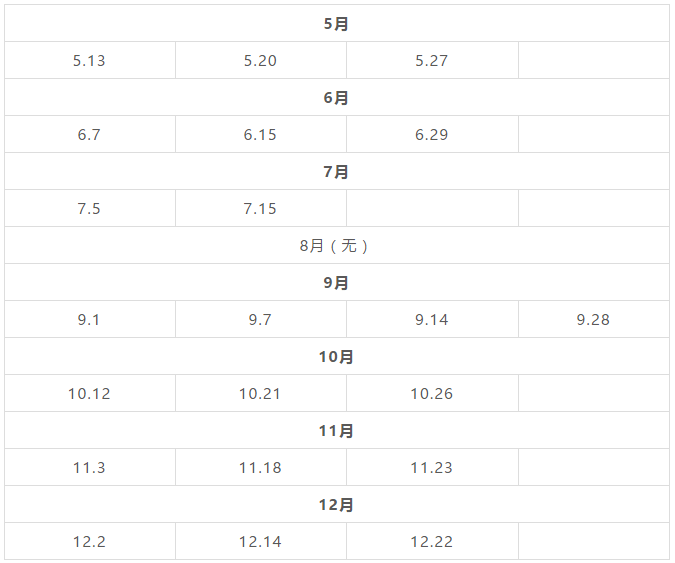Select the 9.1 date cell
675x563 pixels.
90,319
